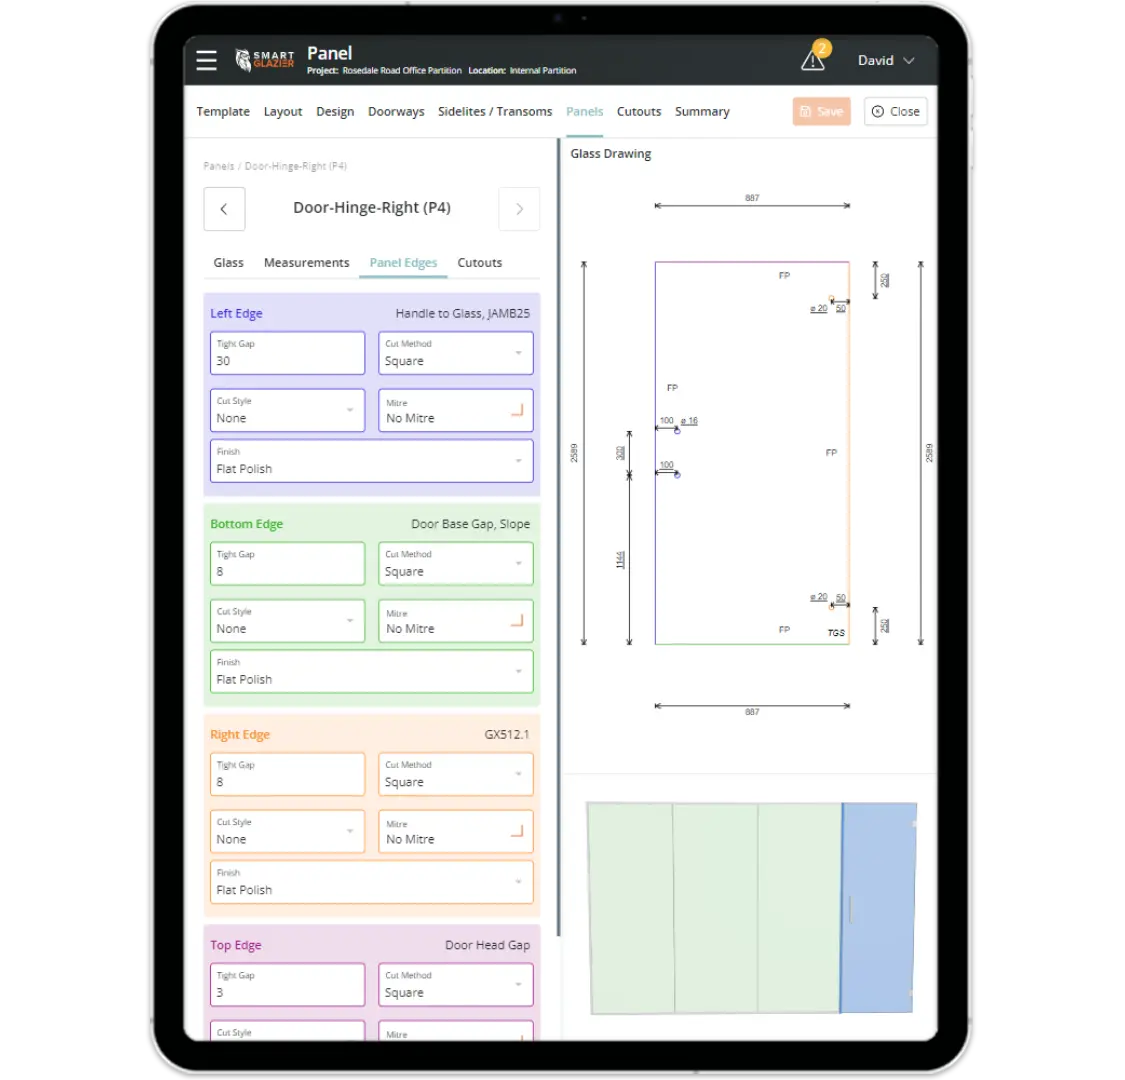Switch to Summary tab
This screenshot has width=1125, height=1080.
[702, 111]
